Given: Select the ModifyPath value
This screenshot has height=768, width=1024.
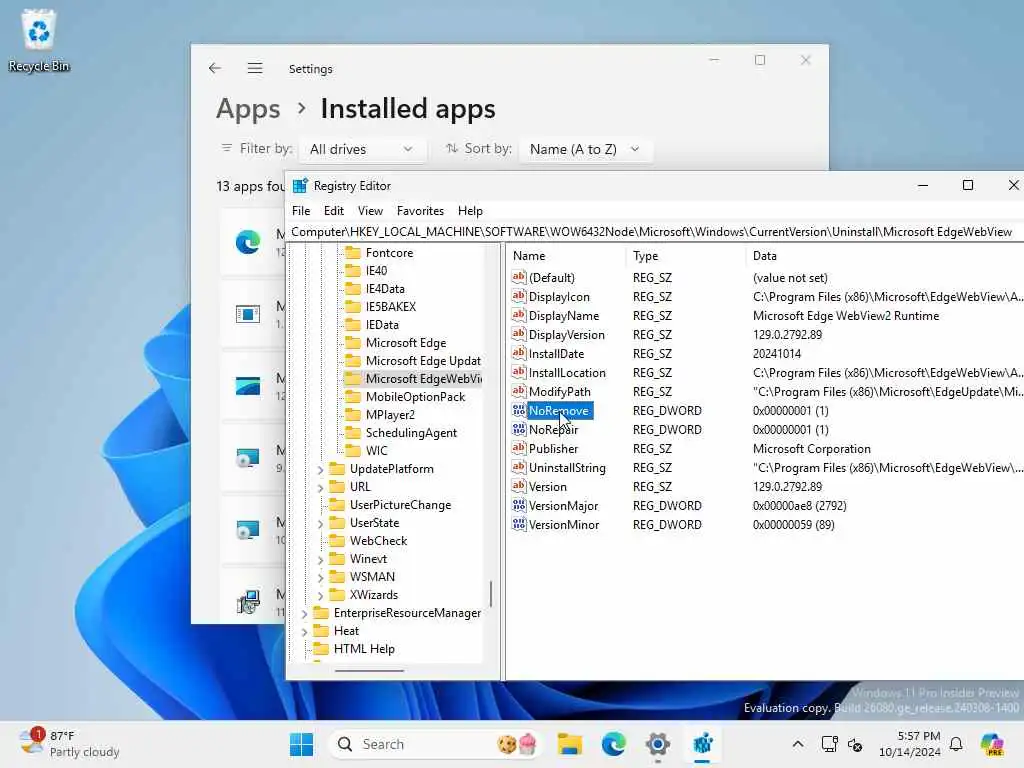Looking at the screenshot, I should 560,391.
